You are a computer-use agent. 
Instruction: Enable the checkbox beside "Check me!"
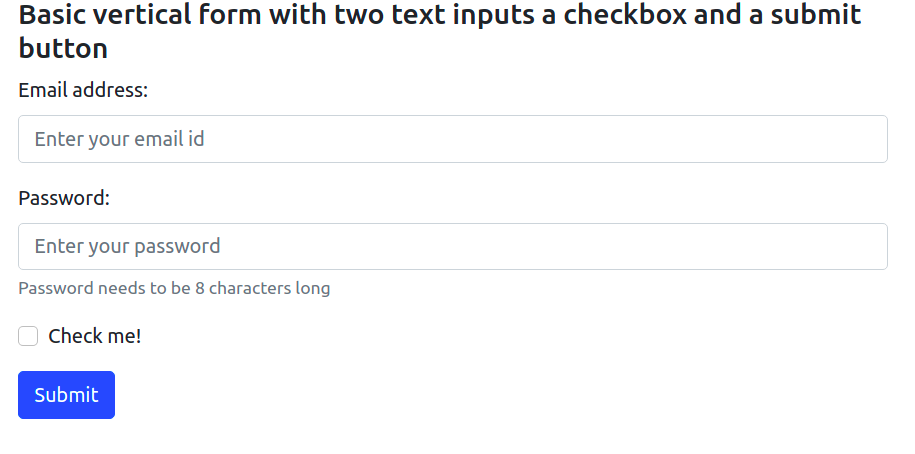pos(28,336)
